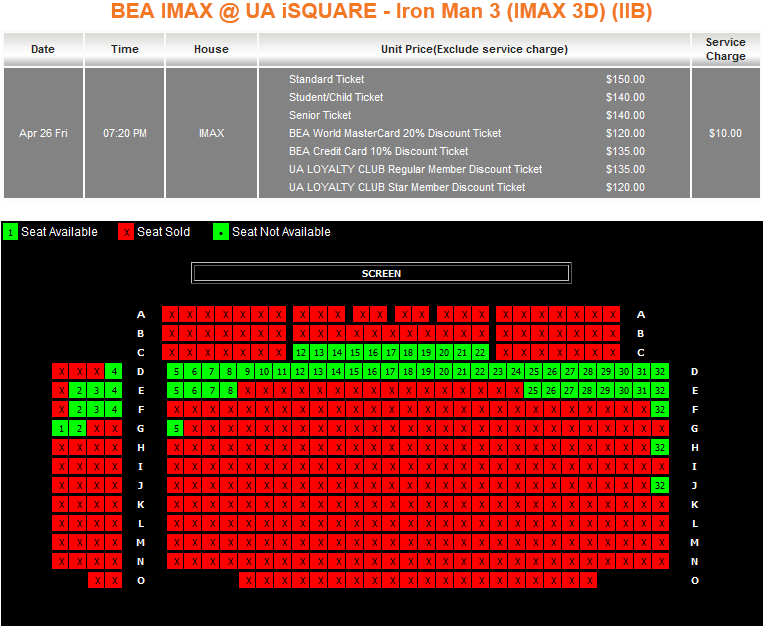The width and height of the screenshot is (765, 626).
Task: Click the Seat Not Available legend icon
Action: pos(221,232)
